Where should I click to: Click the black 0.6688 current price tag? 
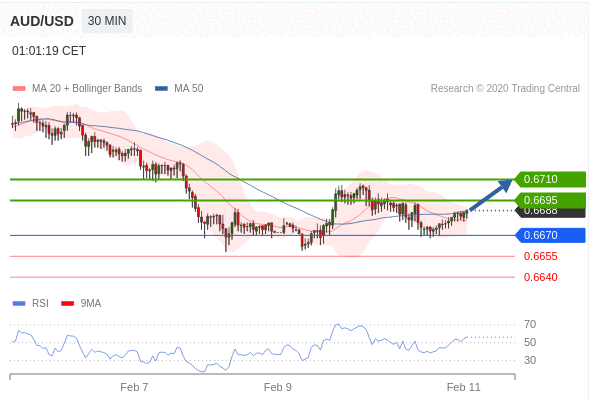[550, 213]
